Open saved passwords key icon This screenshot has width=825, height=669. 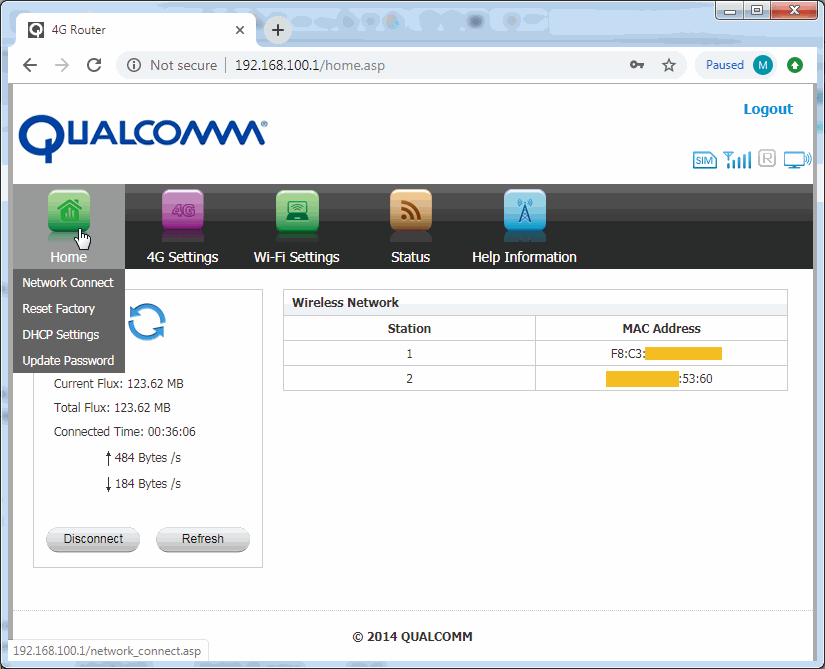pyautogui.click(x=637, y=65)
